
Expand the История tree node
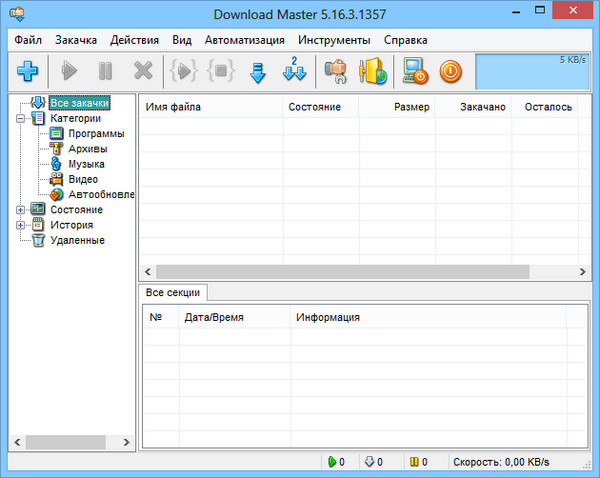click(x=22, y=225)
